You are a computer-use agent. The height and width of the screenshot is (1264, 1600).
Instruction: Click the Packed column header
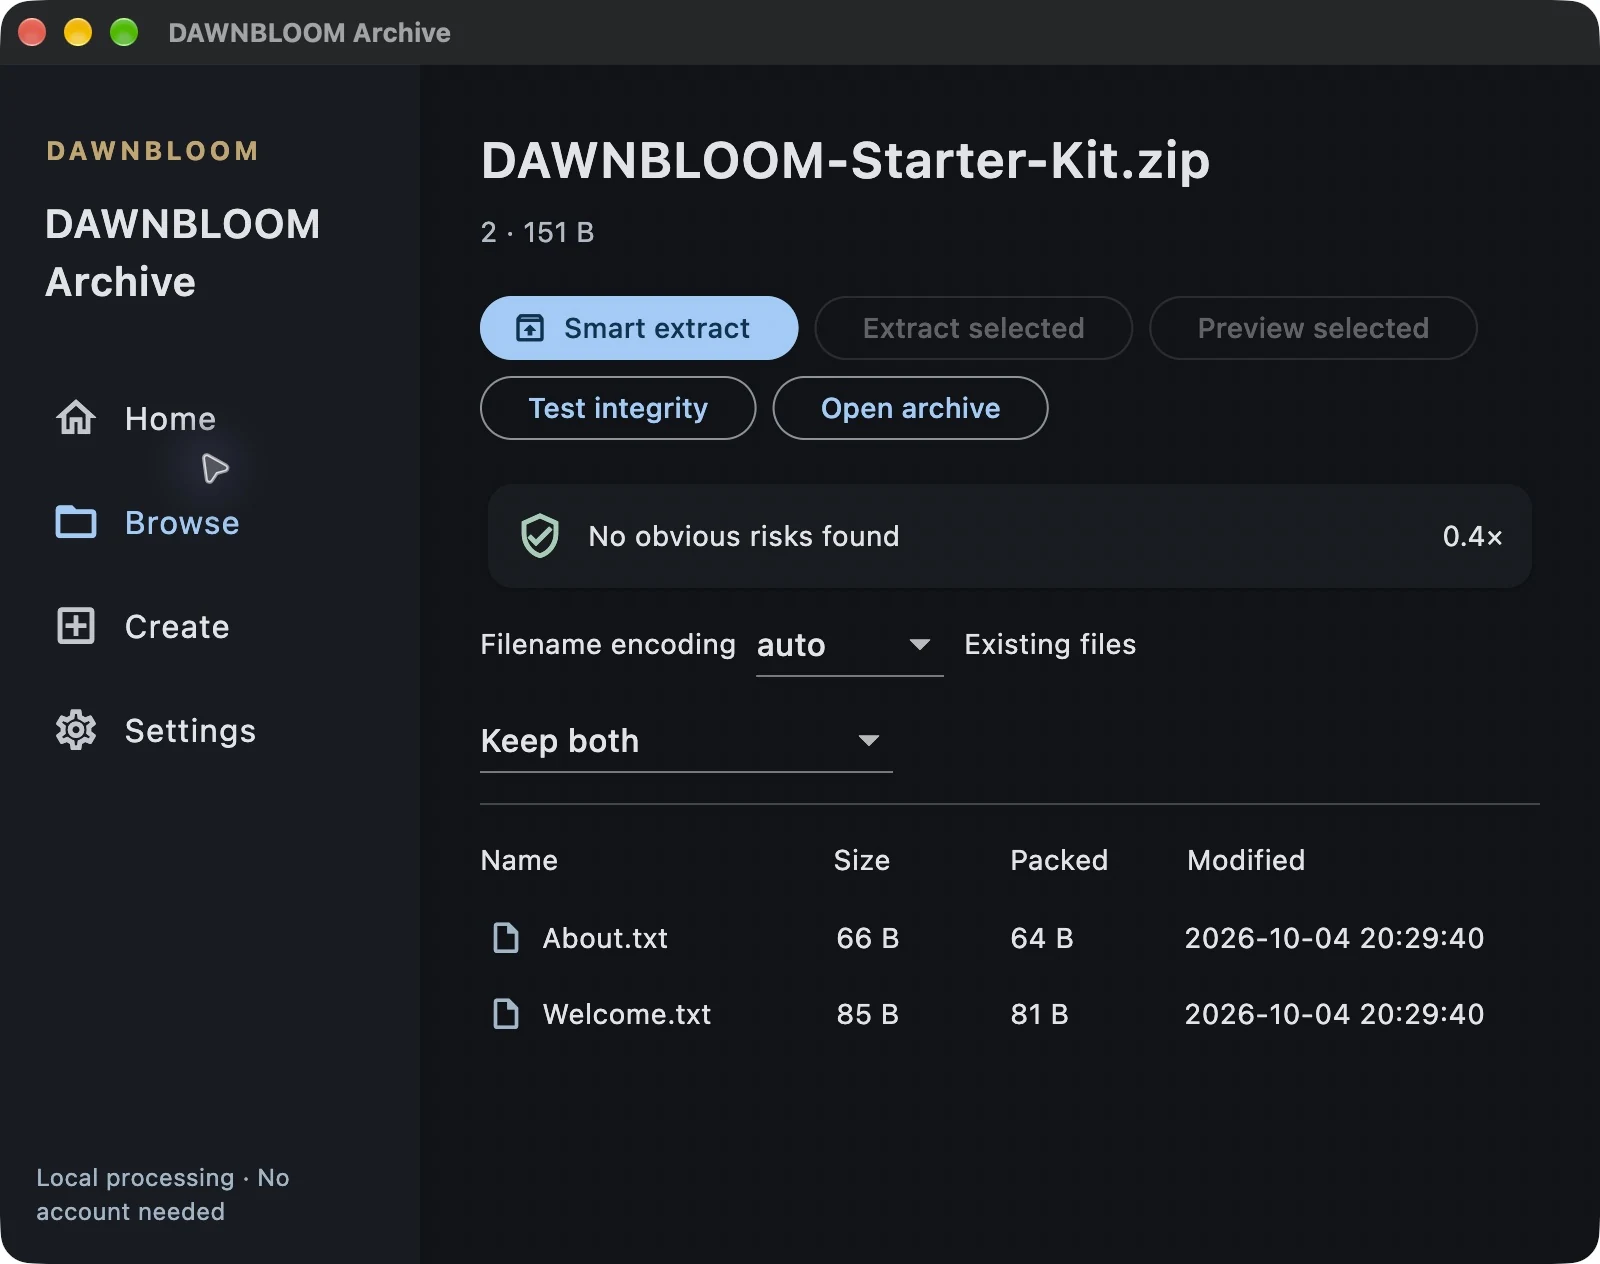(1059, 860)
